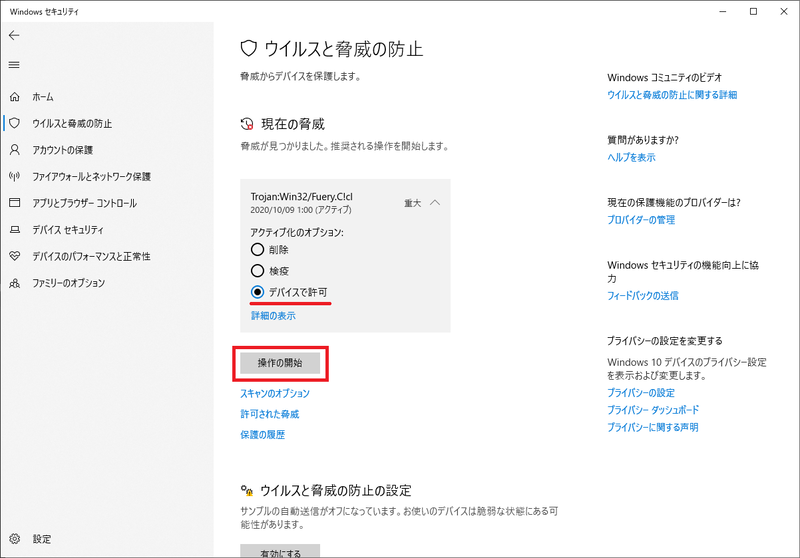Collapse the Trojan:Win32/Fuery.C!cl threat card chevron
The width and height of the screenshot is (800, 558).
click(435, 202)
